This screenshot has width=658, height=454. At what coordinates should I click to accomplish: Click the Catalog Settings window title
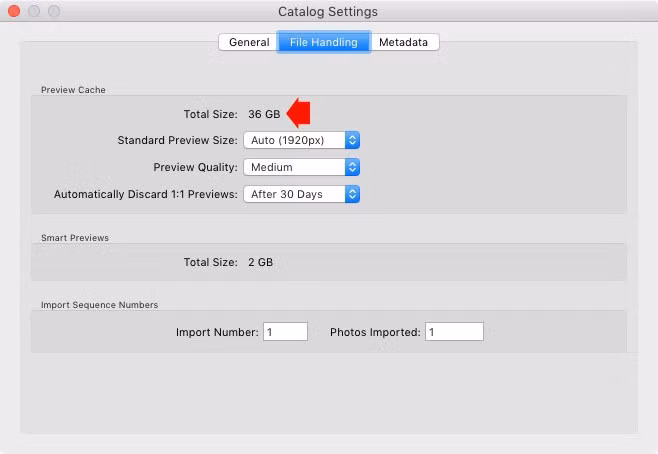click(328, 12)
